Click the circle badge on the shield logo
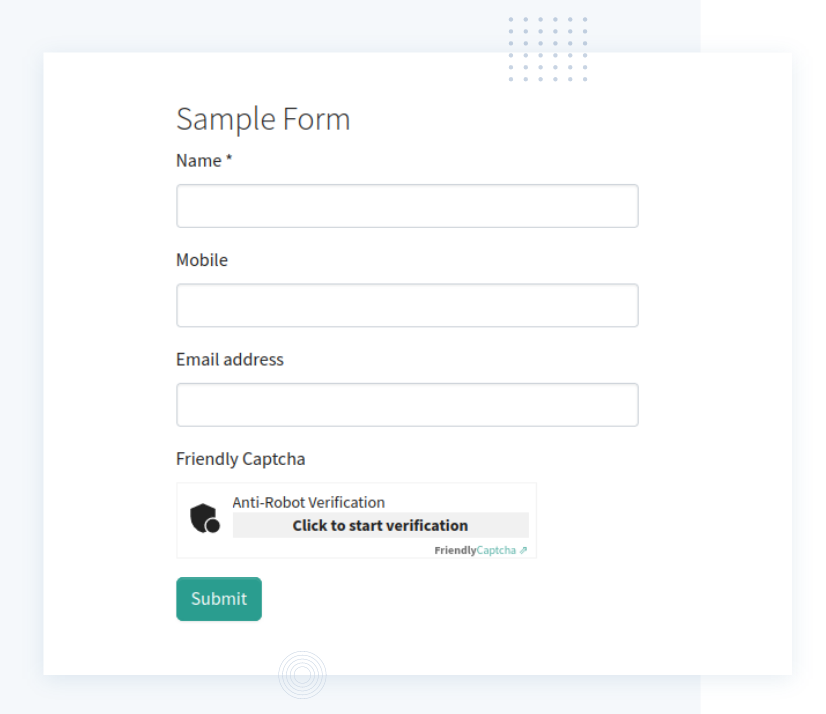The height and width of the screenshot is (714, 826). pyautogui.click(x=212, y=525)
